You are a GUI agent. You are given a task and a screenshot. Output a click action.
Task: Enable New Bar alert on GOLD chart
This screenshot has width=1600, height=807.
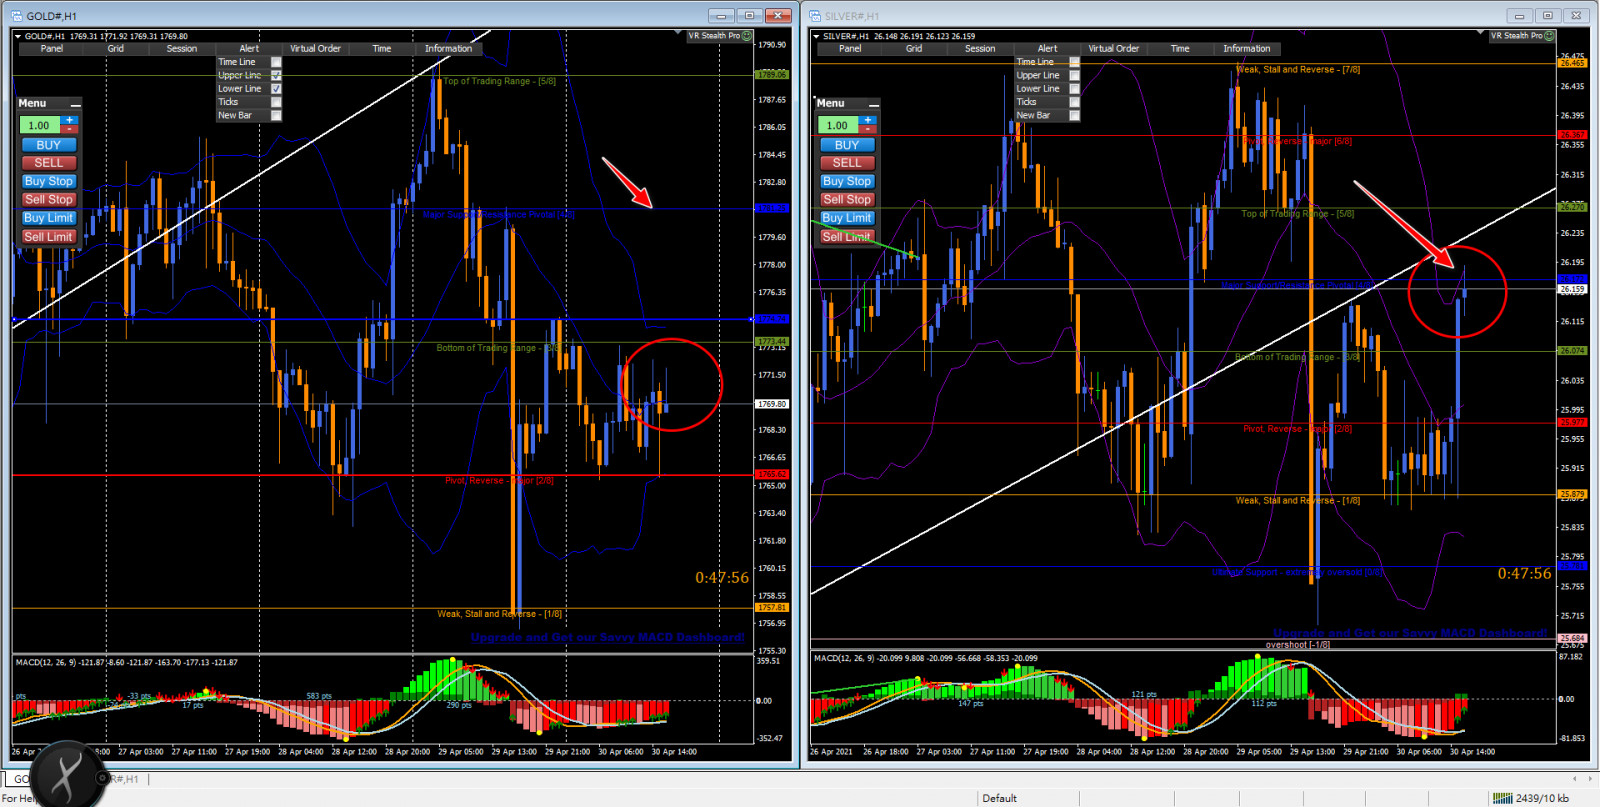tap(276, 115)
